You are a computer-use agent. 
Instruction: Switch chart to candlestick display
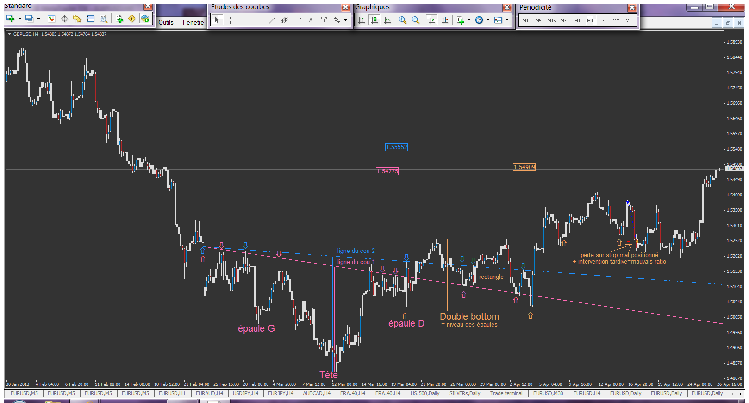point(374,20)
